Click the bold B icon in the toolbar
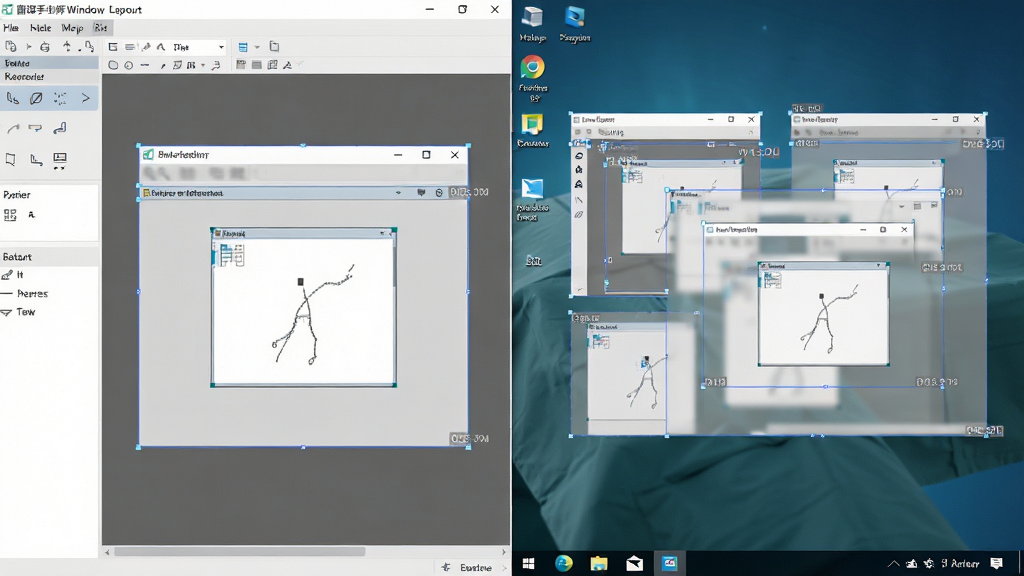Image resolution: width=1024 pixels, height=576 pixels. pos(191,65)
